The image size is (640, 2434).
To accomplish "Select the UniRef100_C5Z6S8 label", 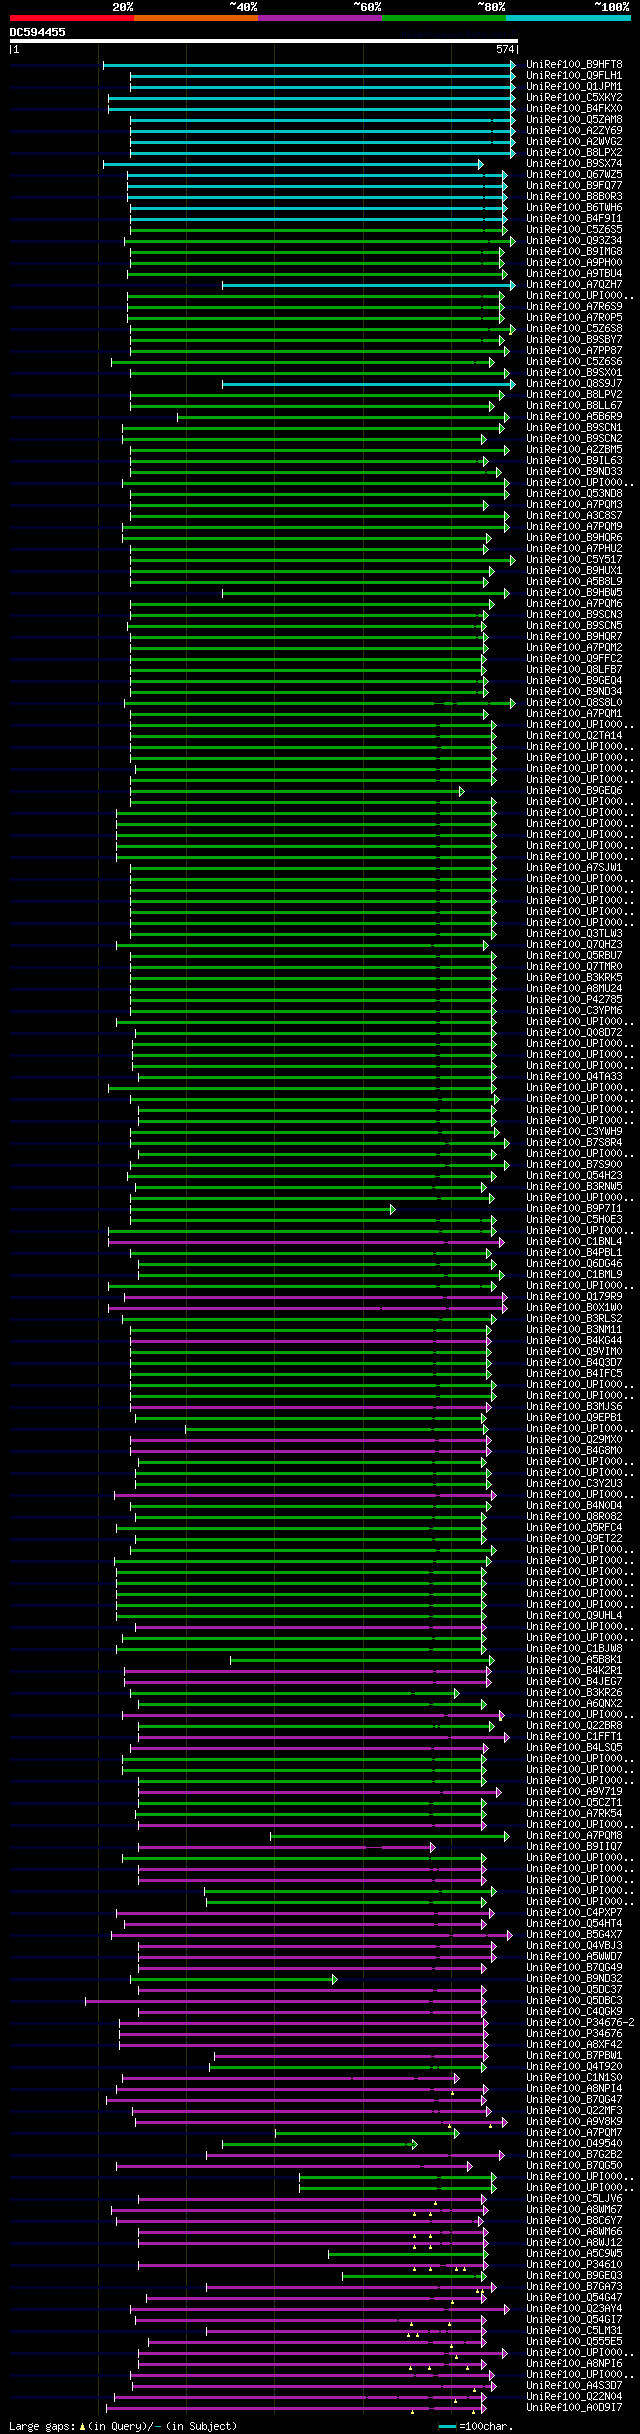I will coord(574,329).
